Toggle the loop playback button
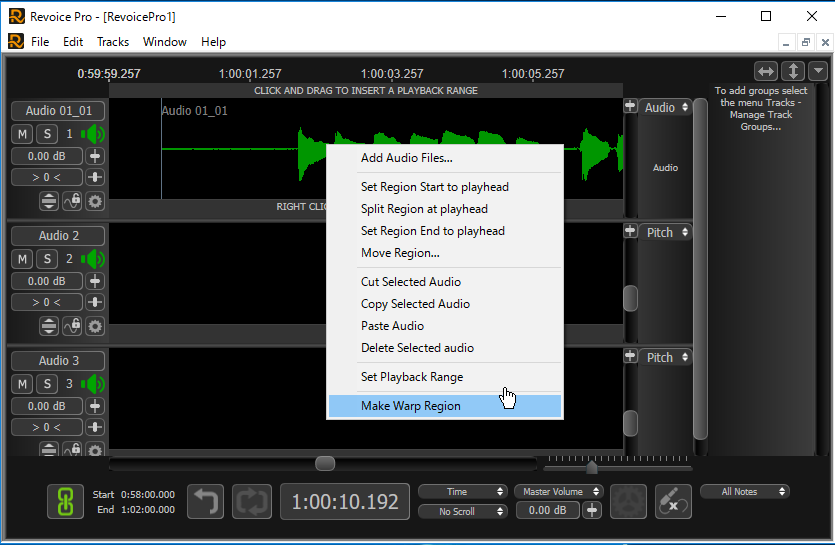The image size is (835, 545). coord(252,501)
